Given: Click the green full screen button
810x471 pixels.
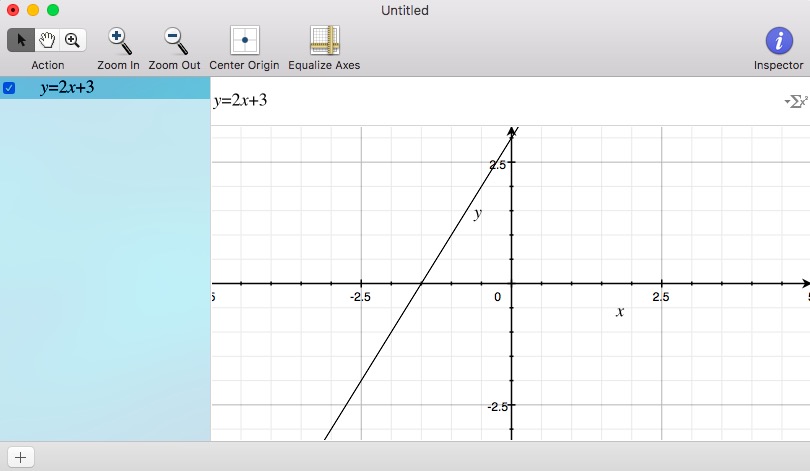Looking at the screenshot, I should pyautogui.click(x=53, y=10).
